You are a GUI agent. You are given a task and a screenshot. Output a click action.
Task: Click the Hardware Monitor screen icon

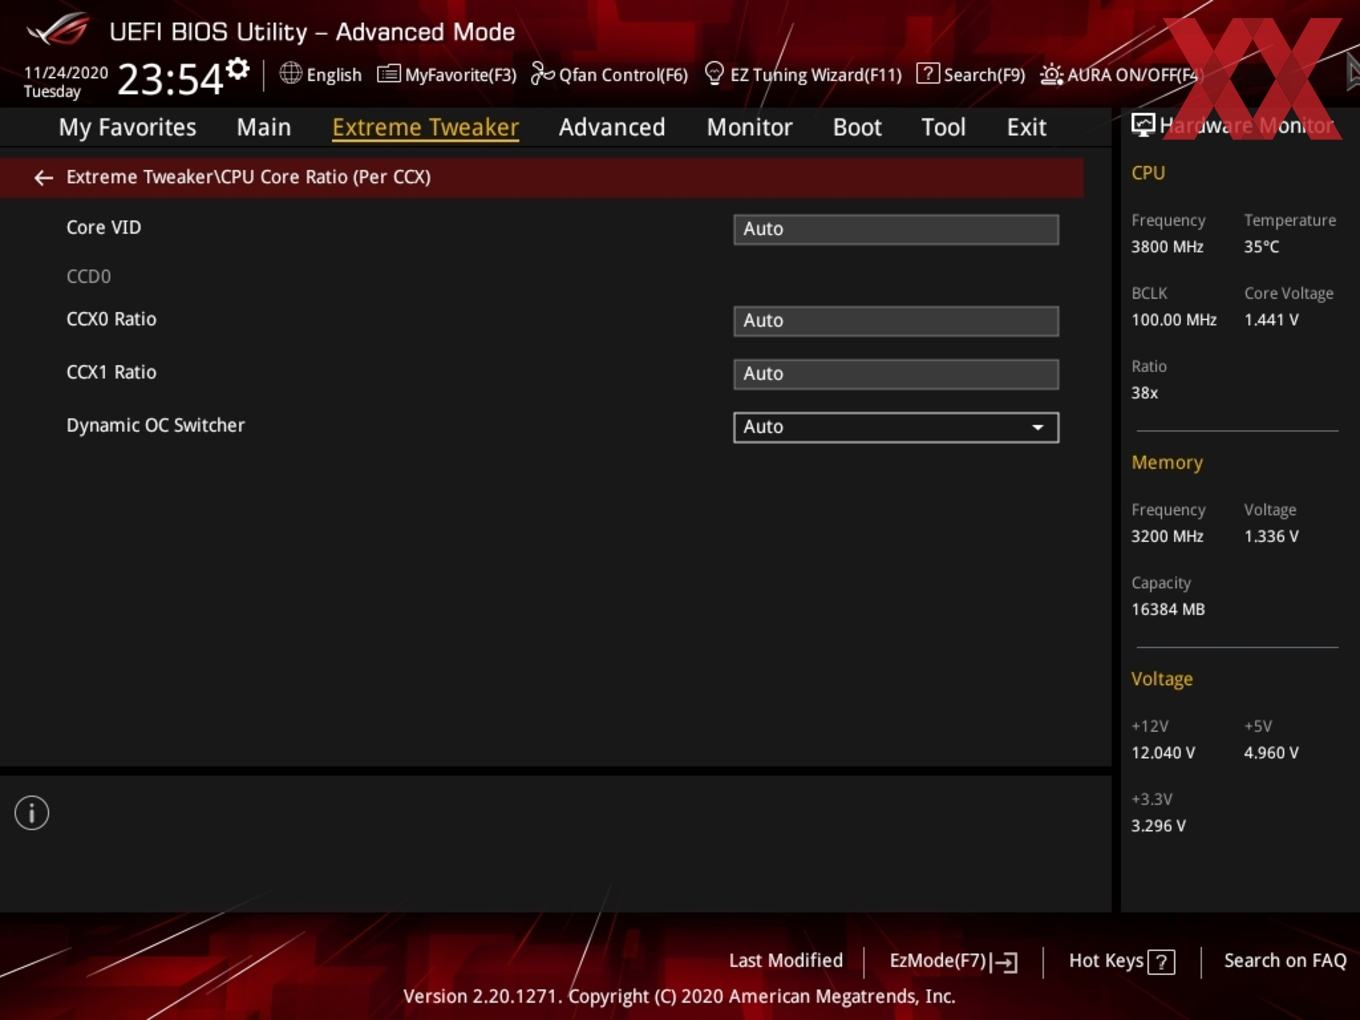click(1143, 125)
